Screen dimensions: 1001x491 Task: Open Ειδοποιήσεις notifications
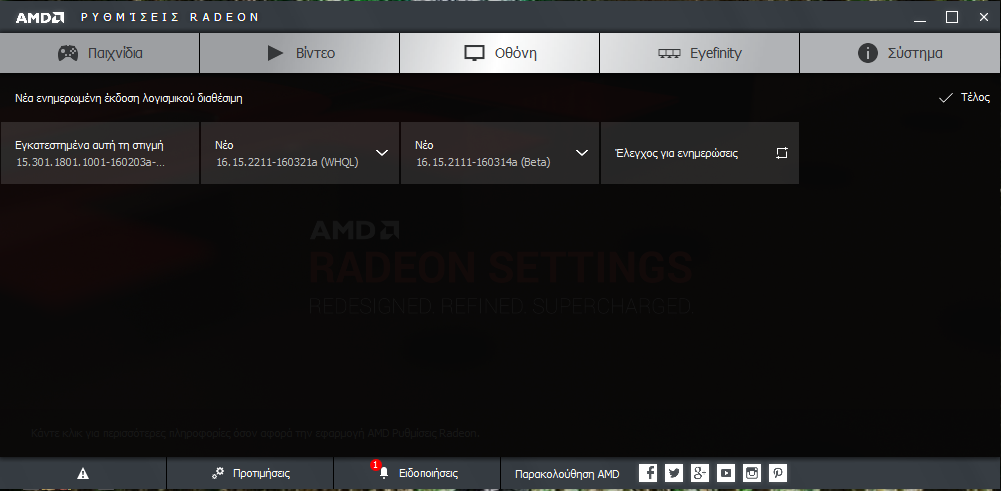click(417, 474)
